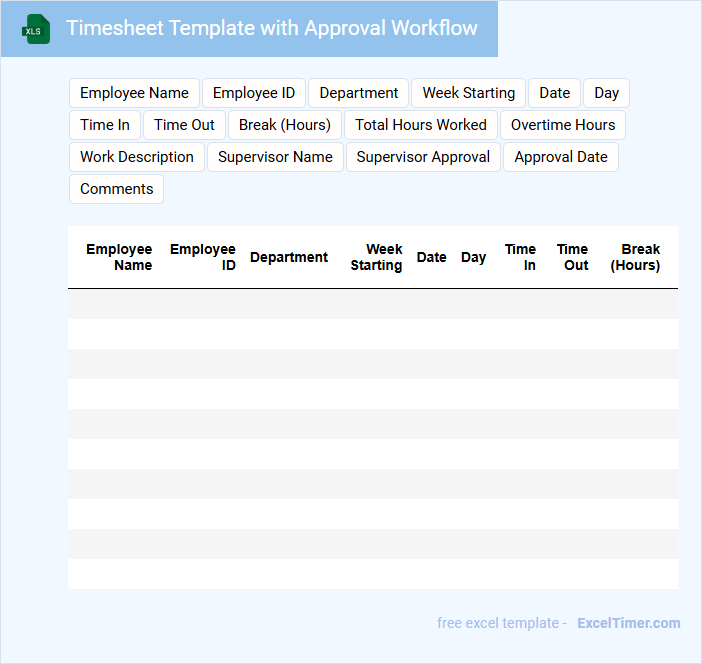Image resolution: width=702 pixels, height=664 pixels.
Task: Click the Overtime Hours tag
Action: (x=563, y=125)
